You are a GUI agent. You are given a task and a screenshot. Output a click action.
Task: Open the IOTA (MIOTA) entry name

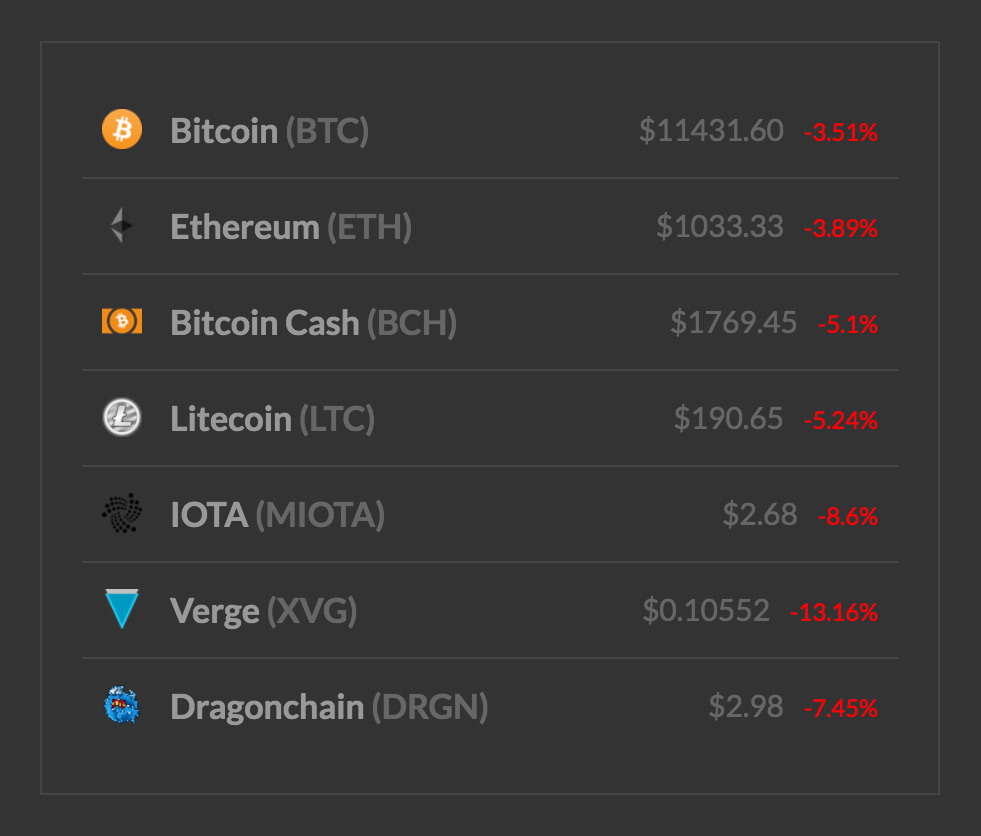pyautogui.click(x=278, y=516)
